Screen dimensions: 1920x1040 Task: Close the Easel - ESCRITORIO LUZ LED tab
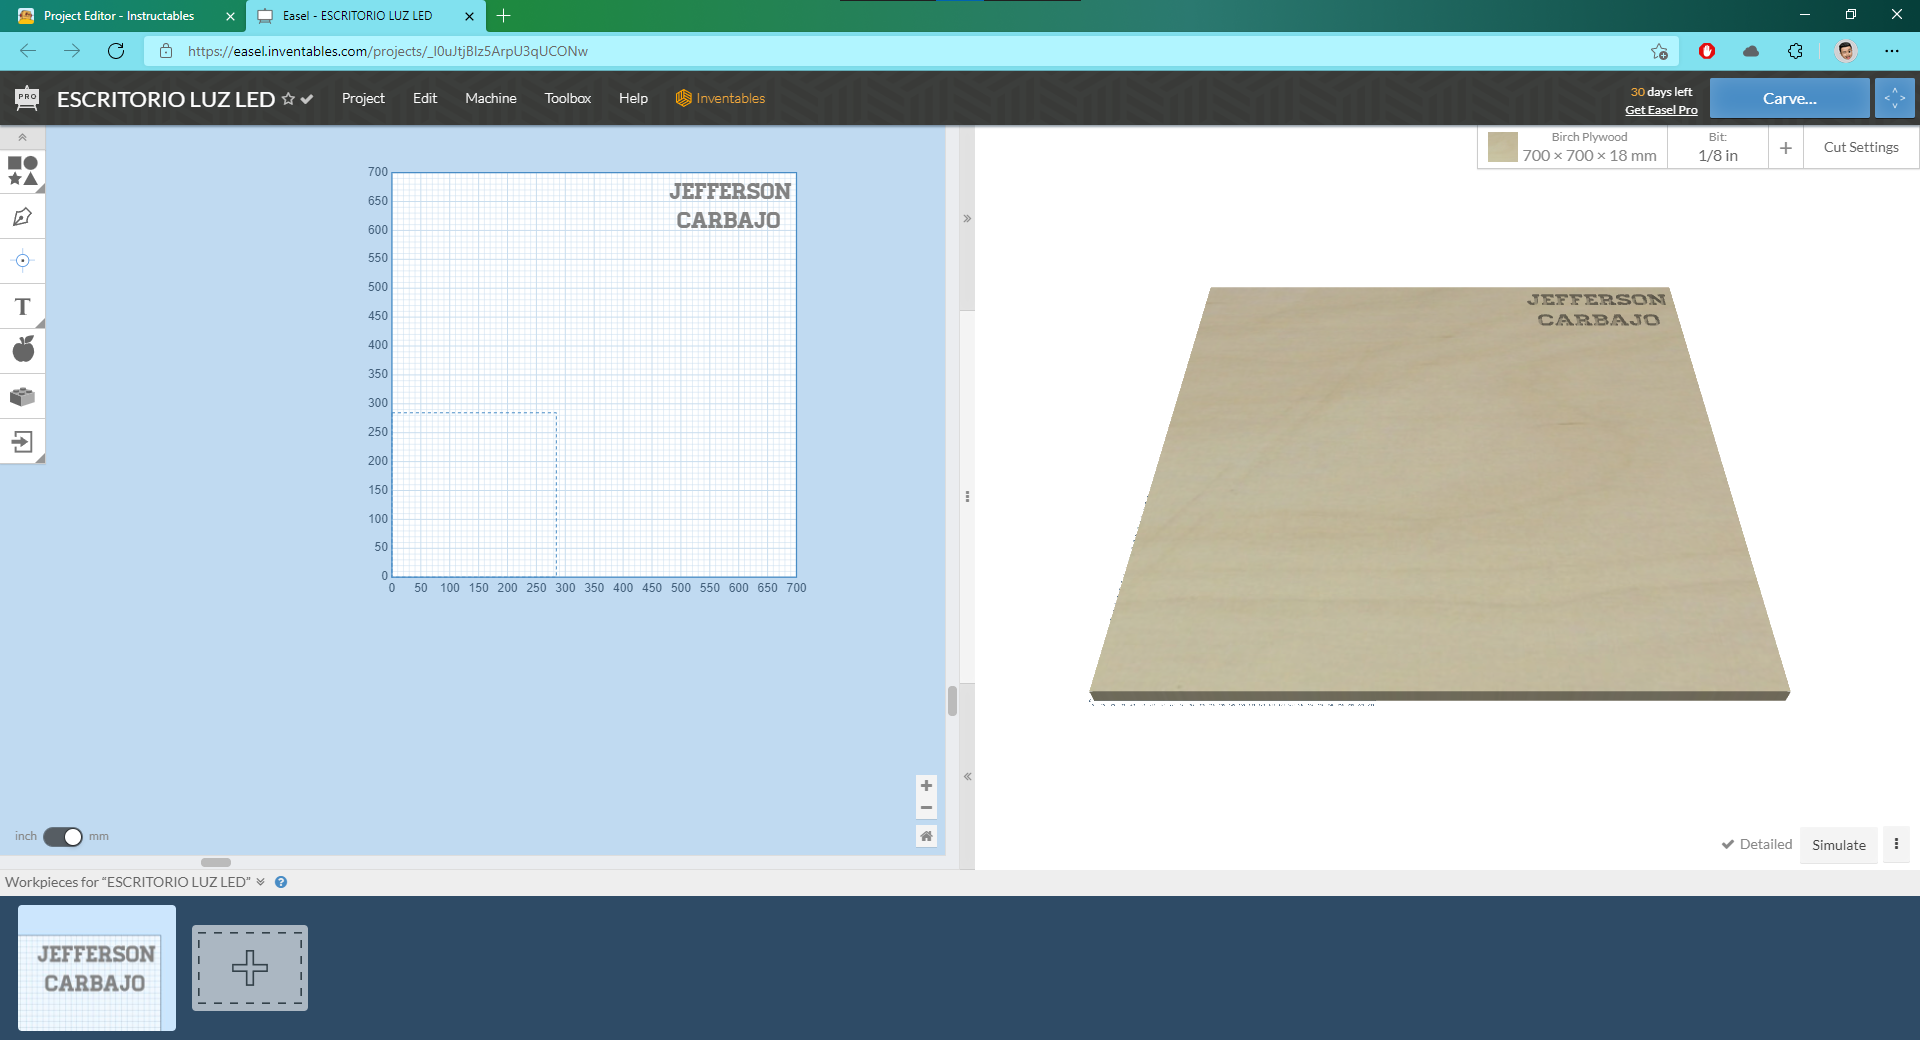pyautogui.click(x=469, y=16)
